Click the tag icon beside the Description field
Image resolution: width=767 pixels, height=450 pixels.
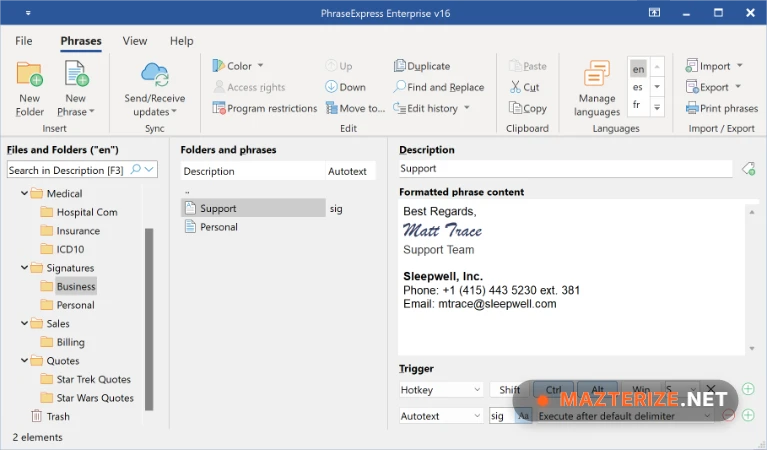tap(748, 169)
